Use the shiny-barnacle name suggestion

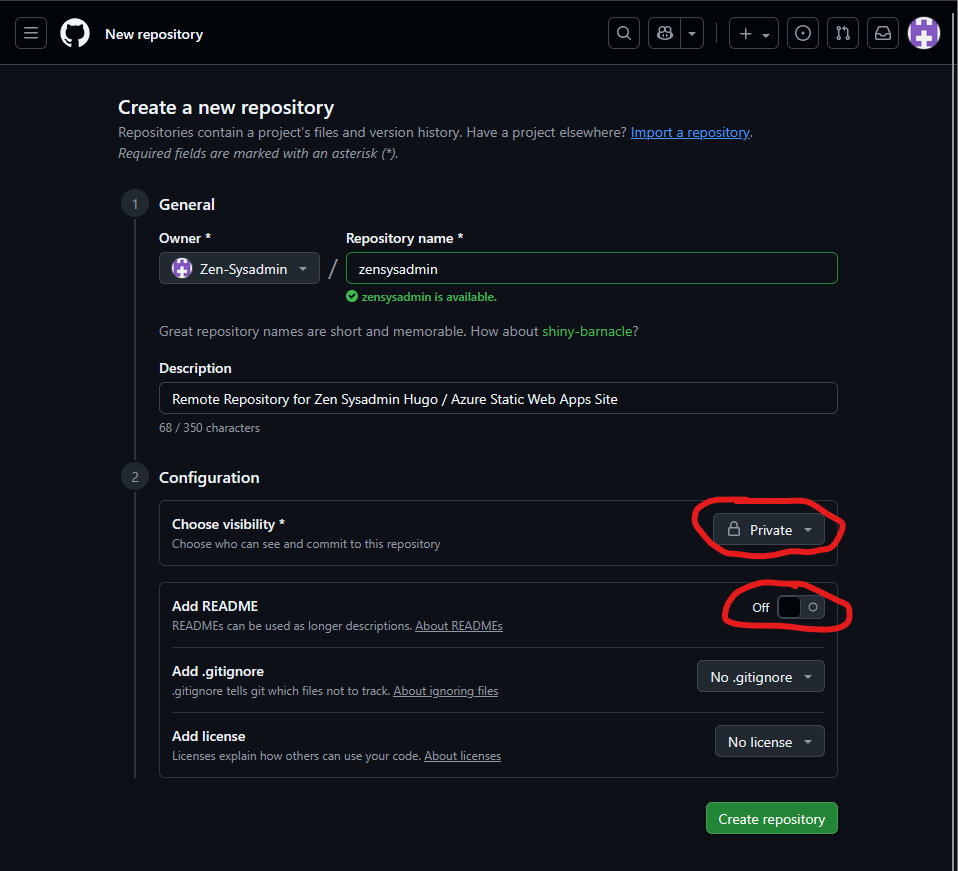point(586,331)
